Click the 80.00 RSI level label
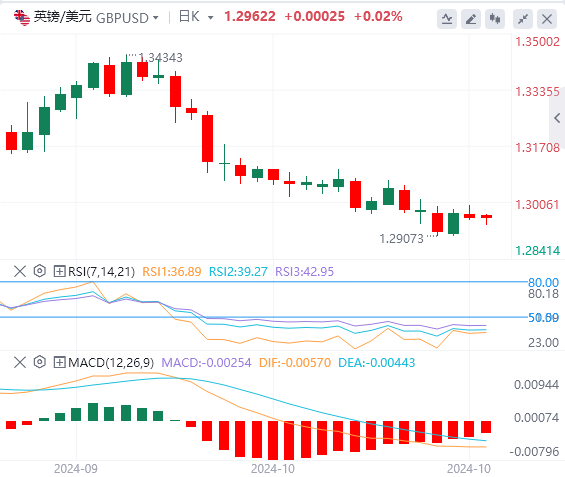 click(x=543, y=282)
